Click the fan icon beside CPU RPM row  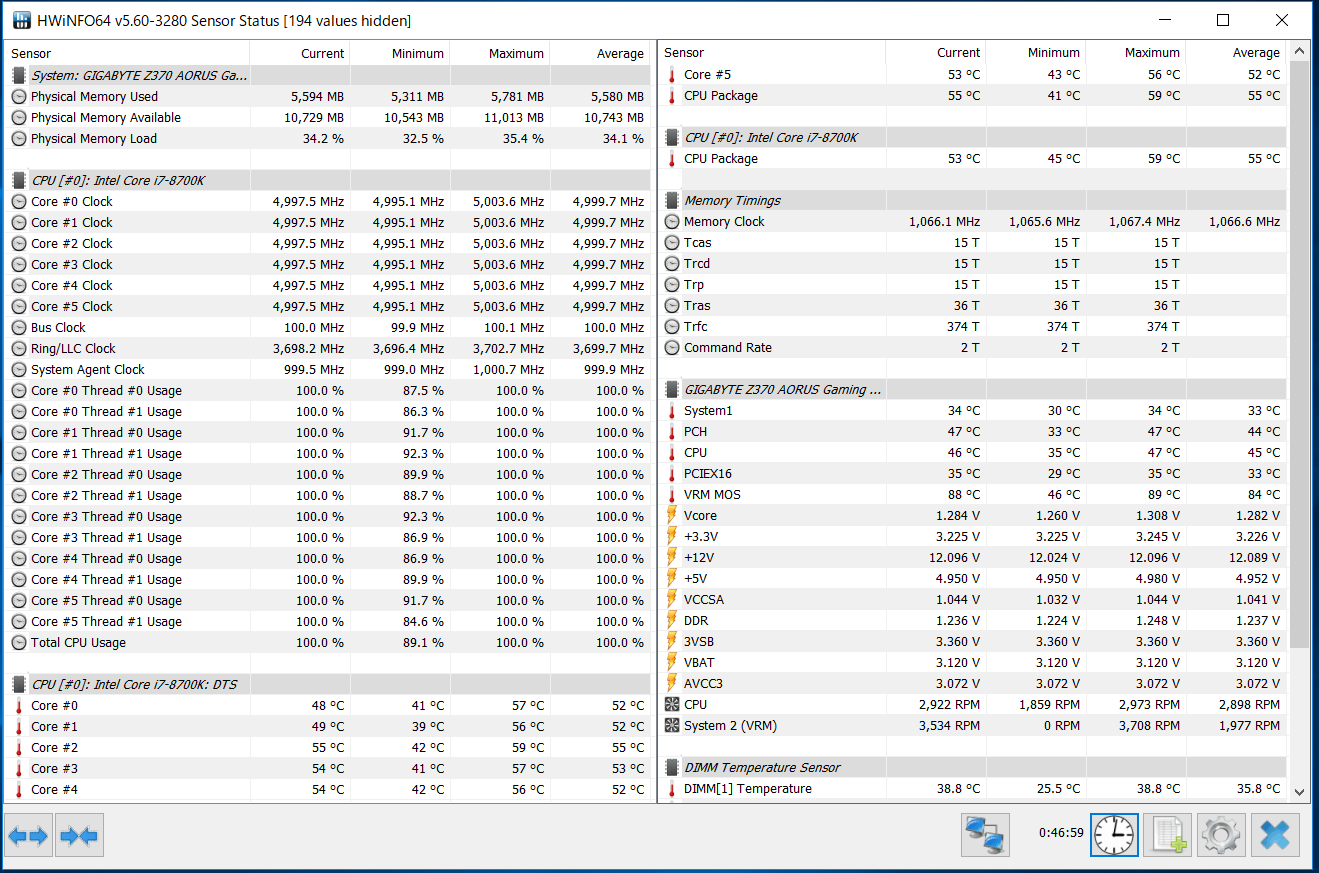(672, 704)
